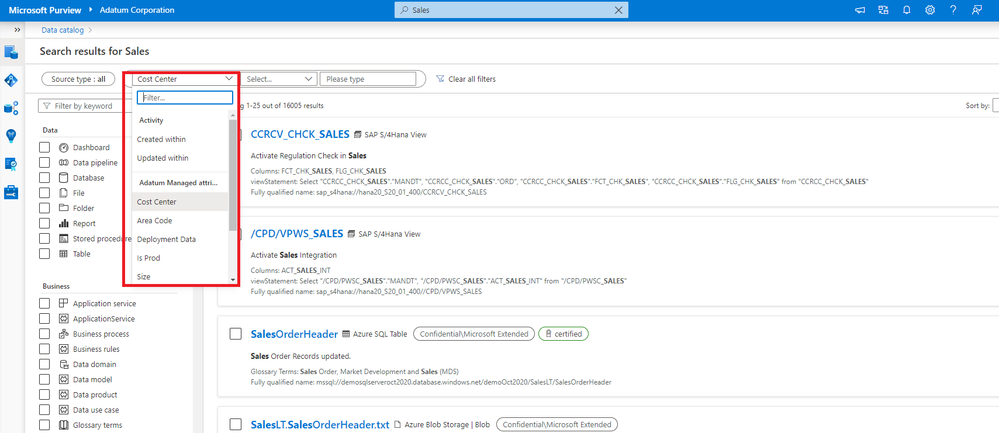Screen dimensions: 999x433
Task: Click the dropdown Filter... text box
Action: (x=185, y=98)
